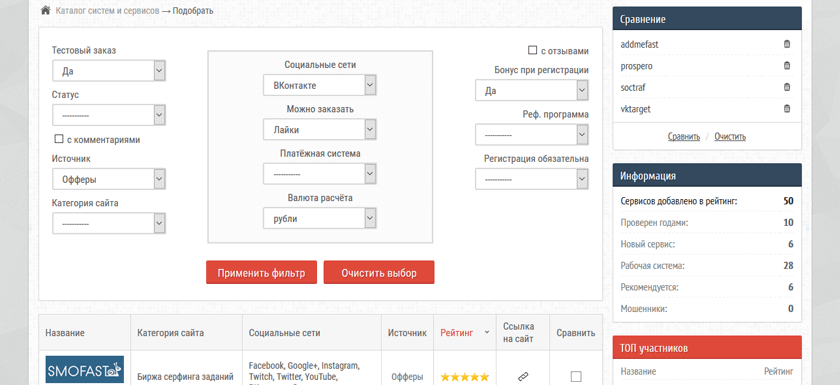Screen dimensions: 840x385
Task: Click 'Рекомендуется' info row
Action: coord(707,287)
